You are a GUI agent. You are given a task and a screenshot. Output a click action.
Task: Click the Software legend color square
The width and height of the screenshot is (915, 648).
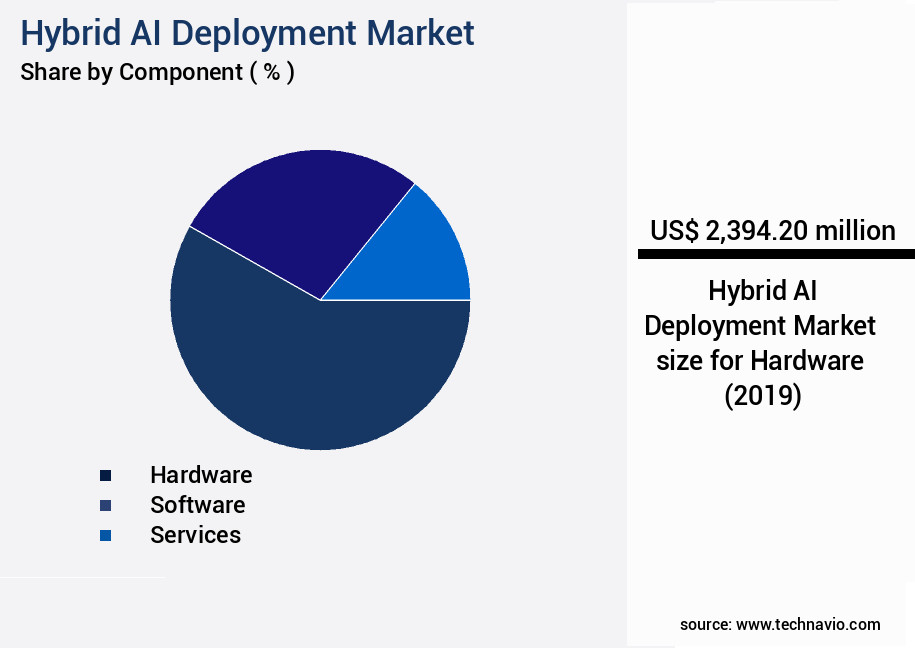(105, 505)
